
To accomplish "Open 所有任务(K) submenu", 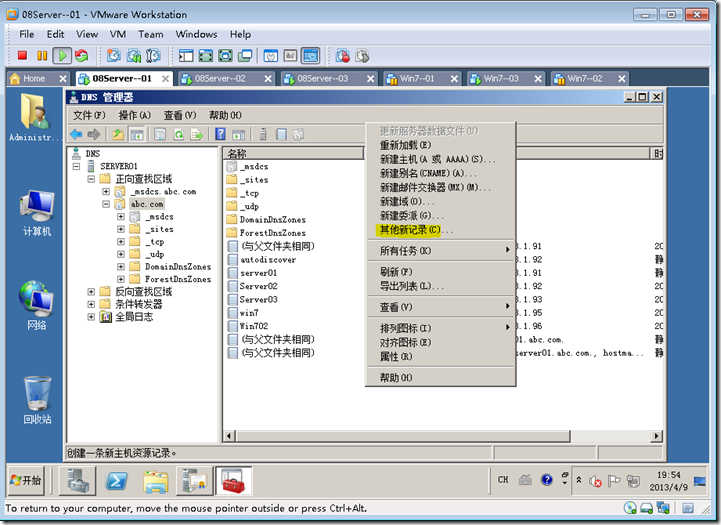I will click(441, 251).
